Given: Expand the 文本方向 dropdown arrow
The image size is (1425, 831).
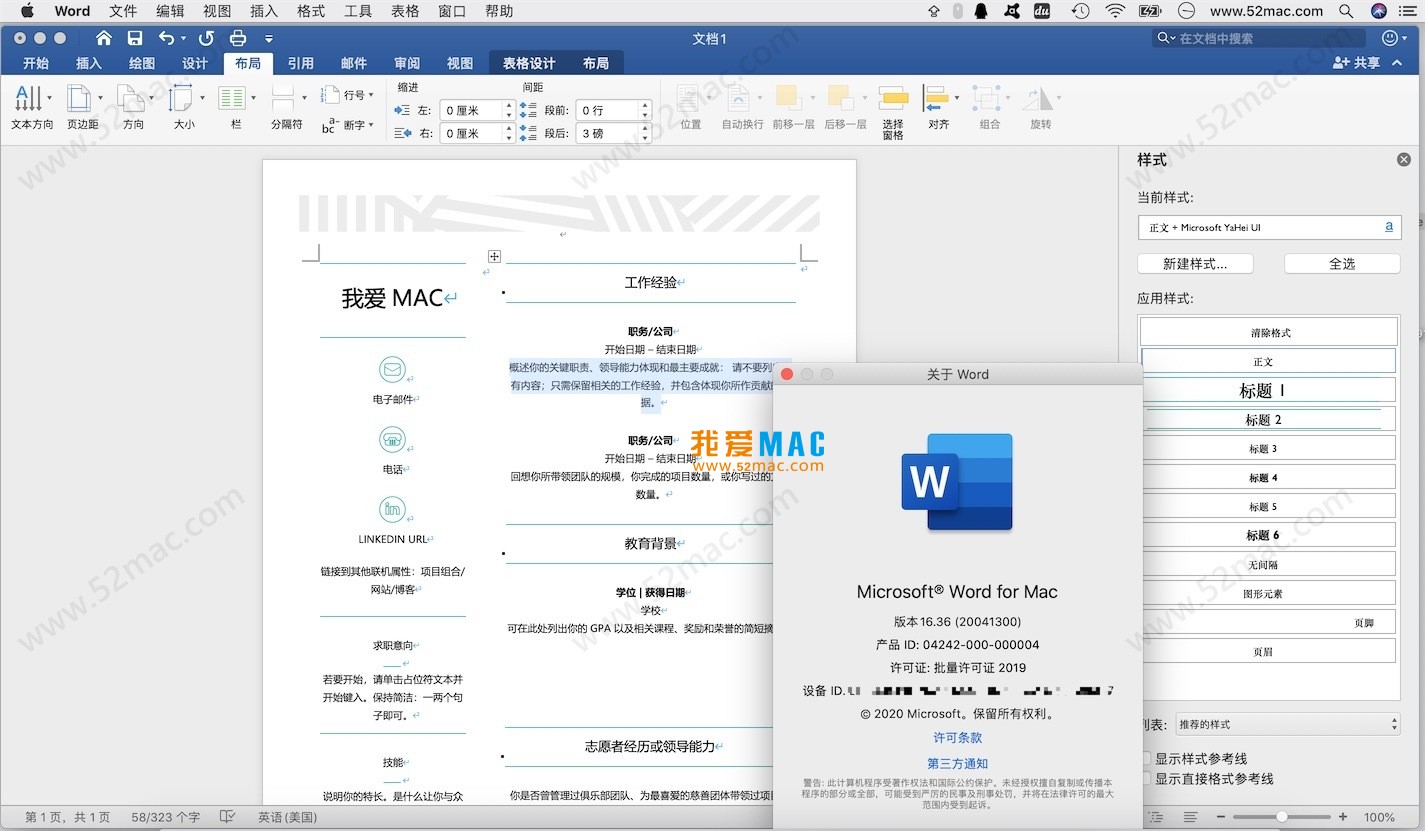Looking at the screenshot, I should pos(49,98).
